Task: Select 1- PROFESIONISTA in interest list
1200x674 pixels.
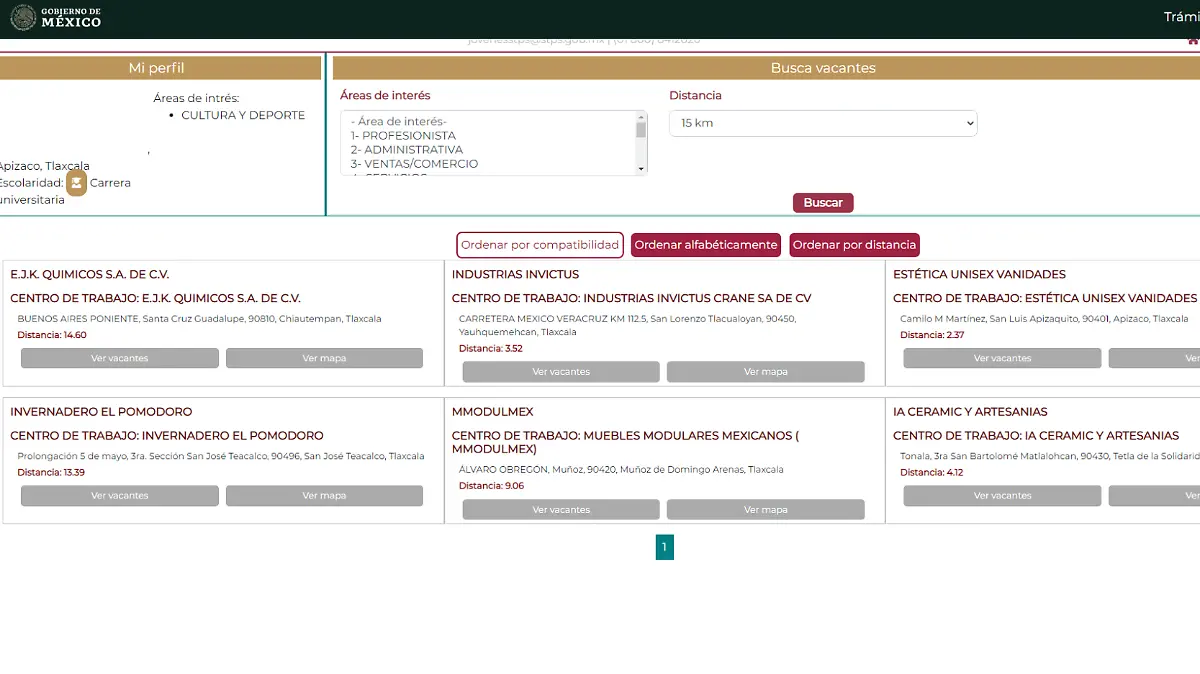Action: pos(403,136)
